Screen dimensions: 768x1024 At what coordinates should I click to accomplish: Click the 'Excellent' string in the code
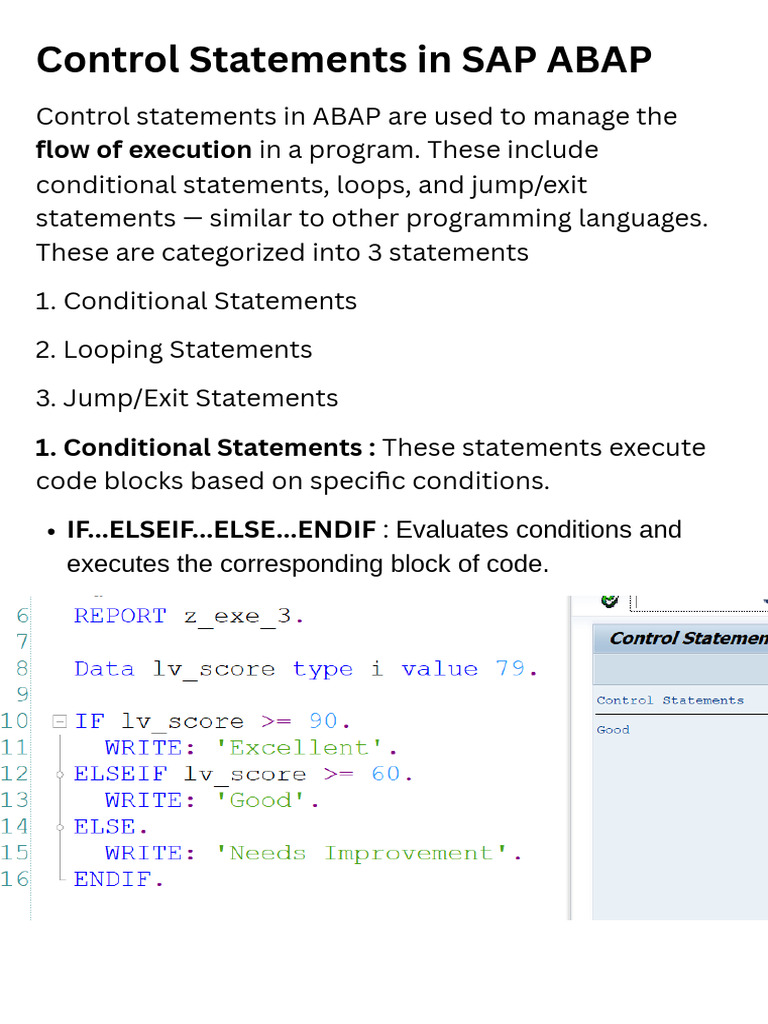point(307,747)
